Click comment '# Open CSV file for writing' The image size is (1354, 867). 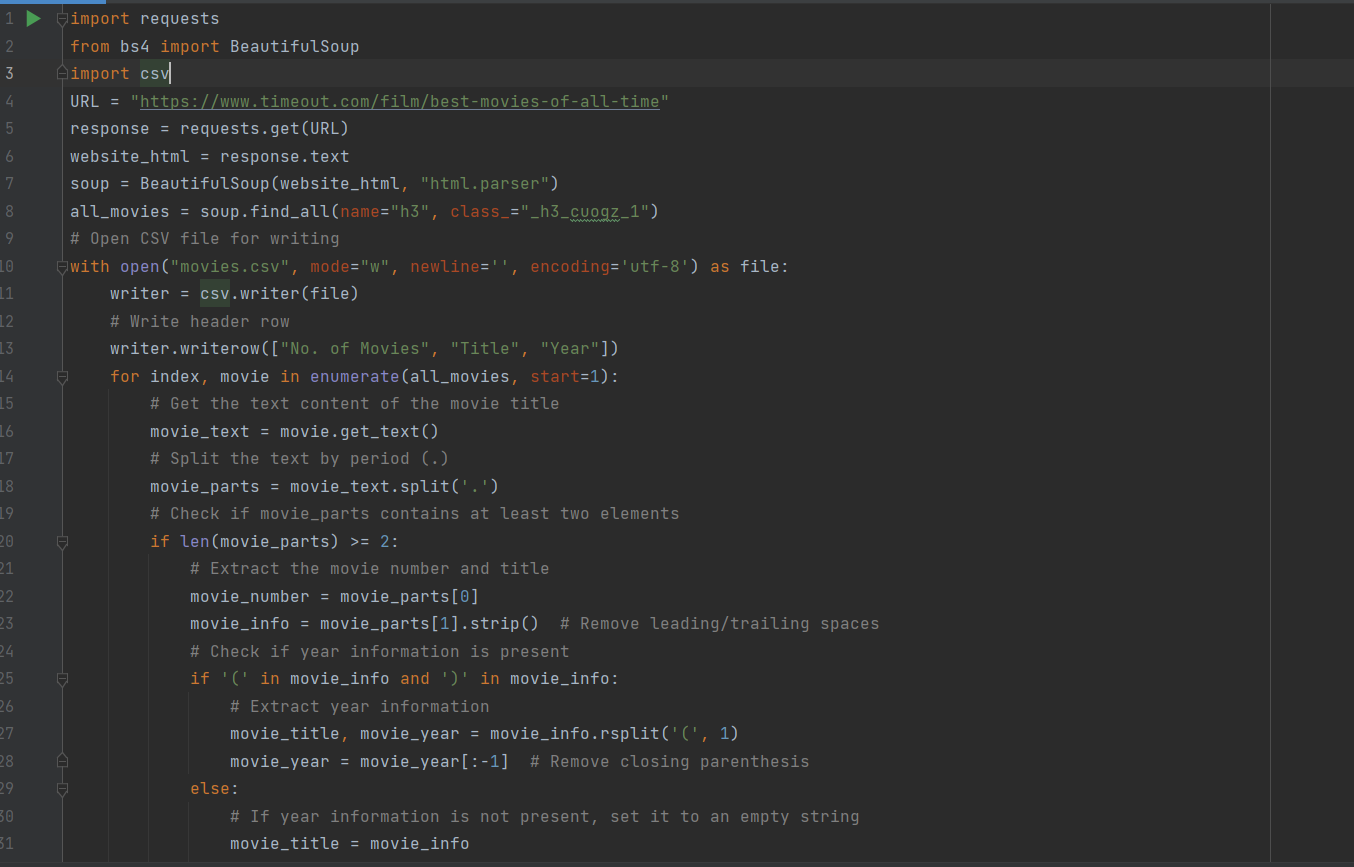[205, 239]
